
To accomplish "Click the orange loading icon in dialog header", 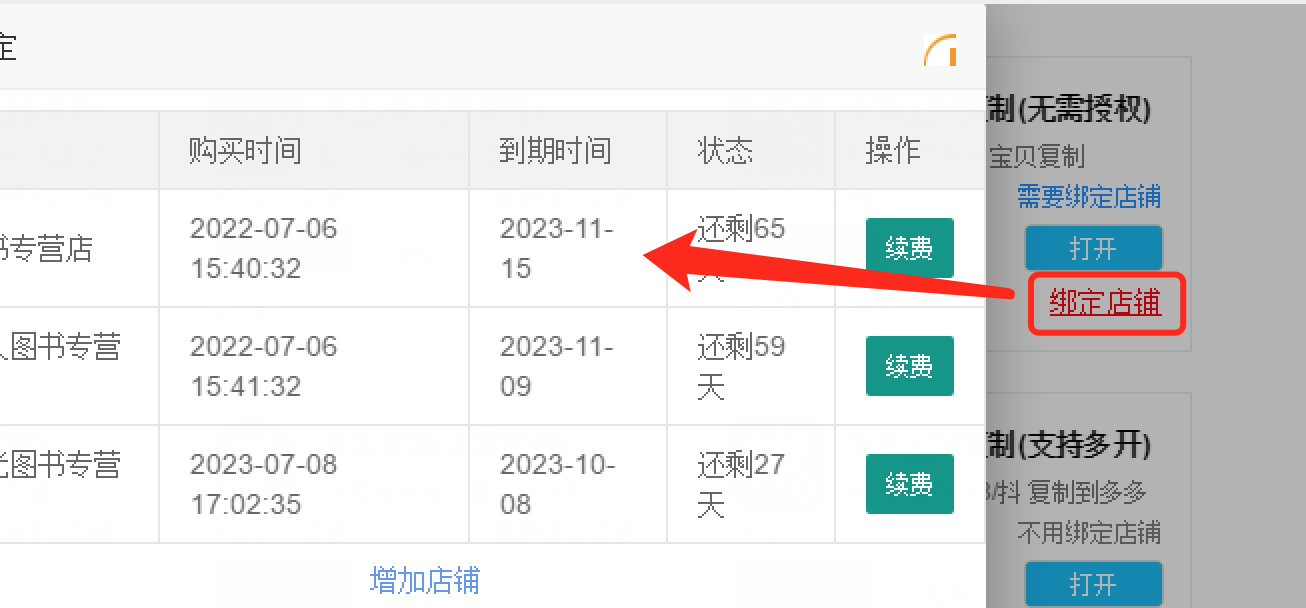I will 941,51.
